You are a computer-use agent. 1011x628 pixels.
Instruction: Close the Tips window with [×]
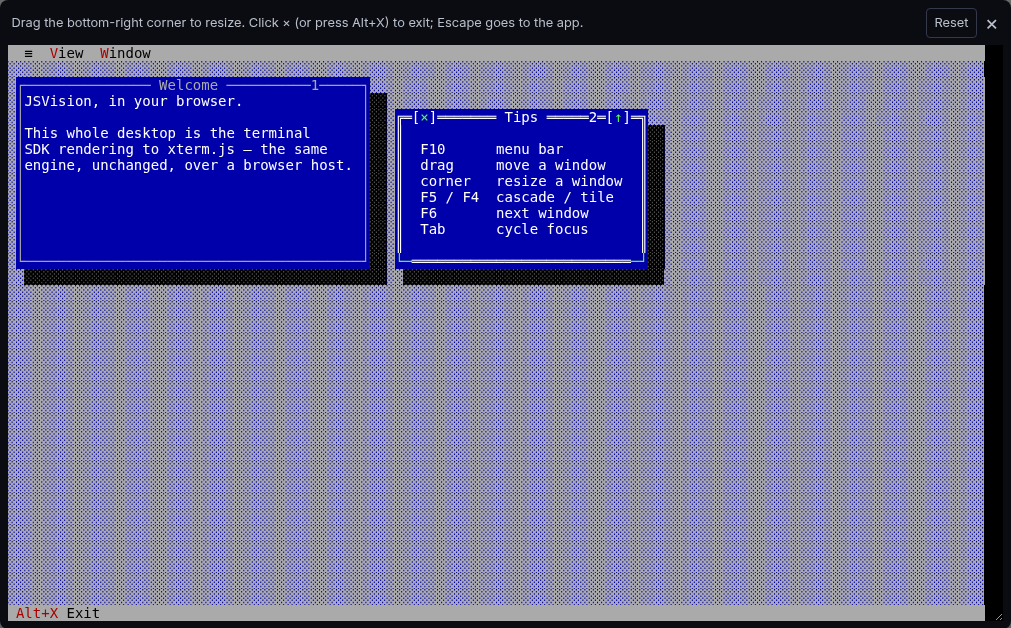424,117
